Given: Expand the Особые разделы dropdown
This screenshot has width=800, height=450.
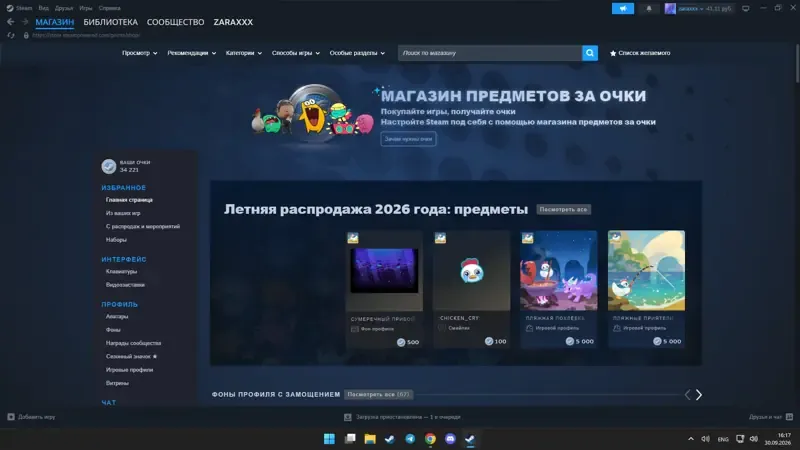Looking at the screenshot, I should click(357, 53).
